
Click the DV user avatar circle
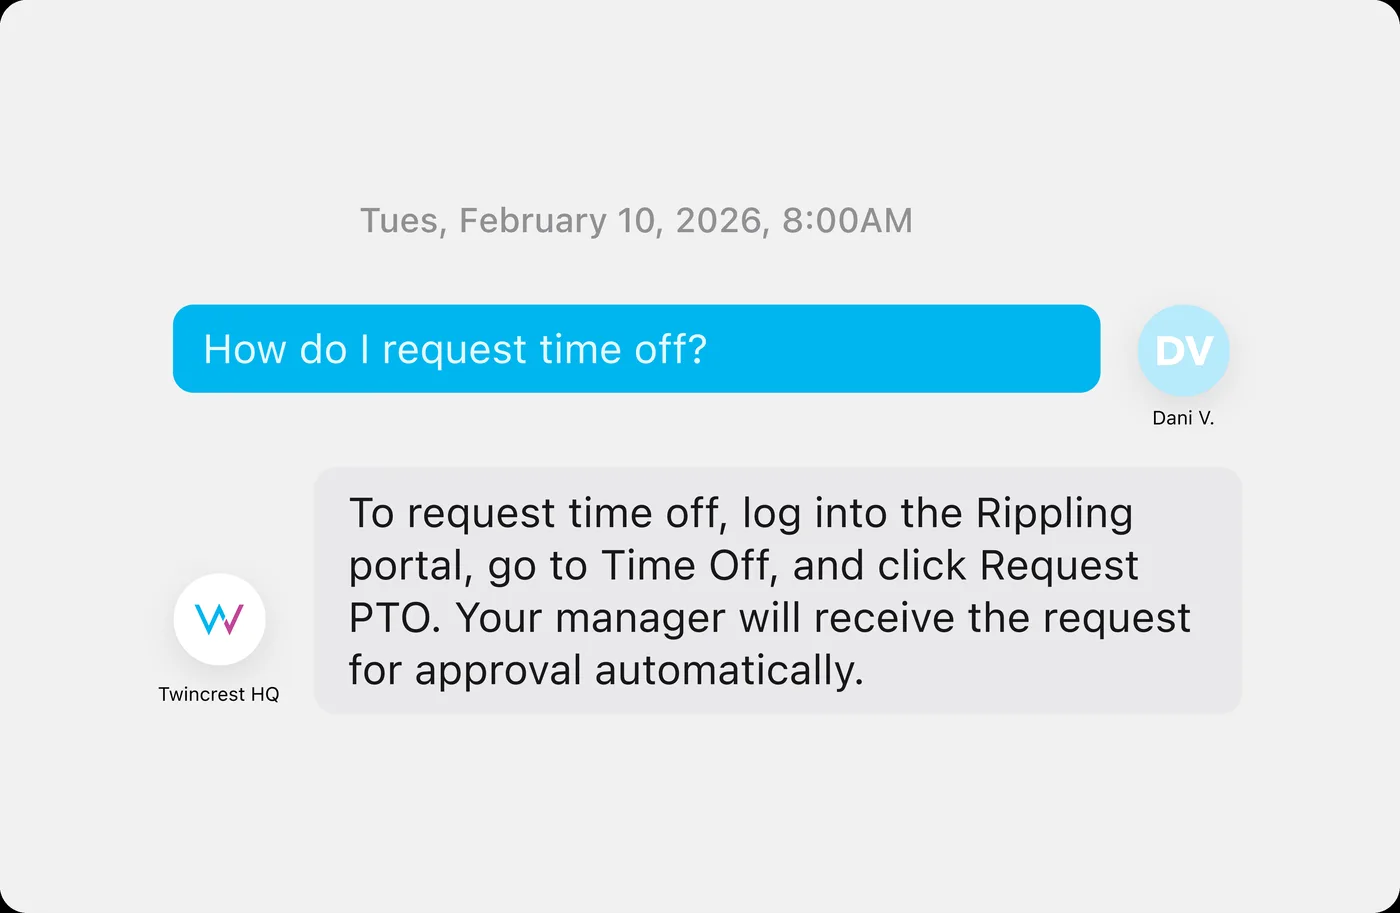(1183, 350)
